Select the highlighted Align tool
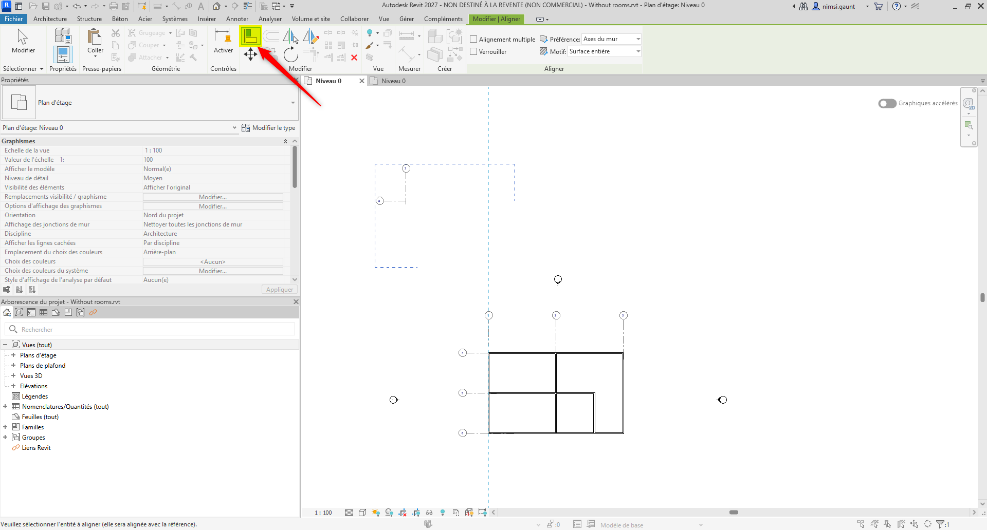The height and width of the screenshot is (530, 987). [250, 37]
